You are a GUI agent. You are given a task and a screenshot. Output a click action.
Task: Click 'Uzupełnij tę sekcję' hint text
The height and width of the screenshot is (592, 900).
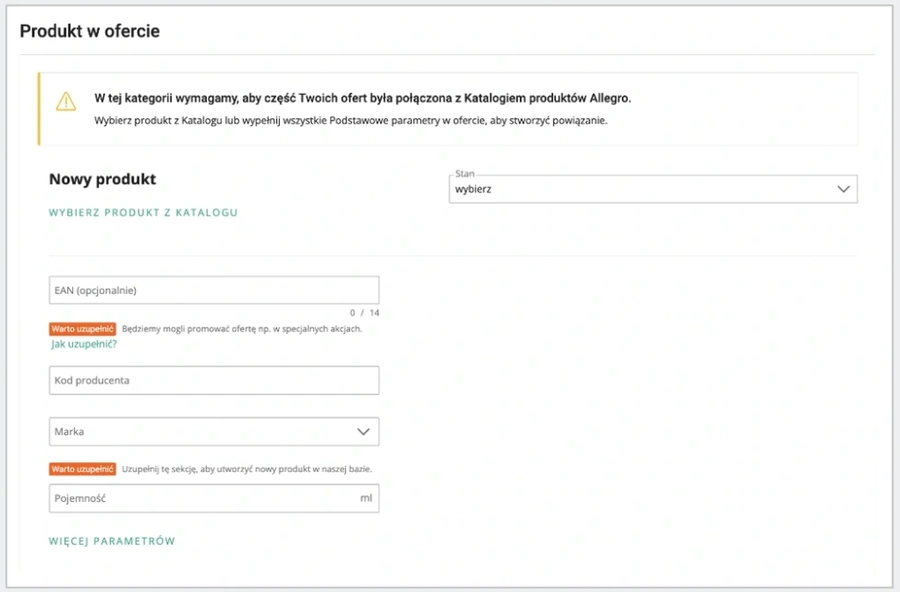(x=247, y=469)
